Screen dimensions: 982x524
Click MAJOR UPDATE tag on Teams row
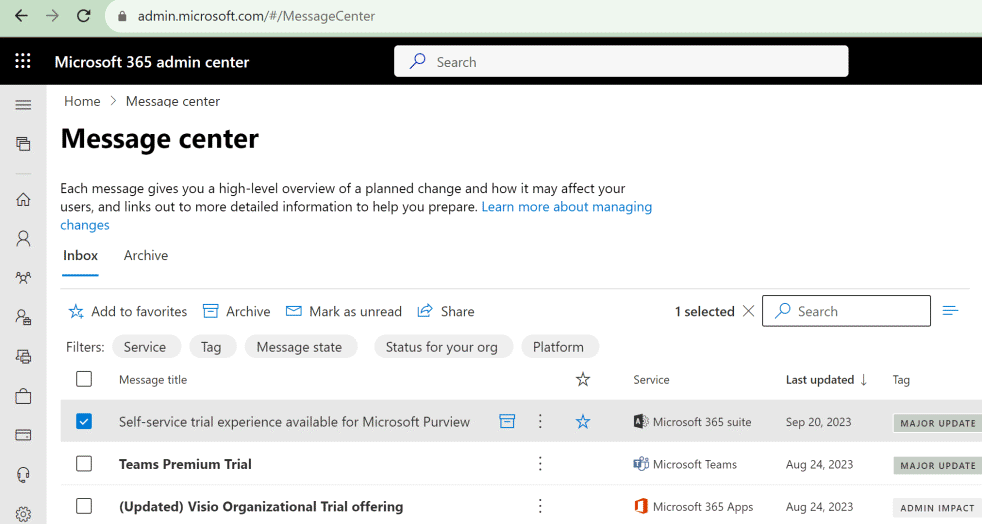(x=938, y=465)
